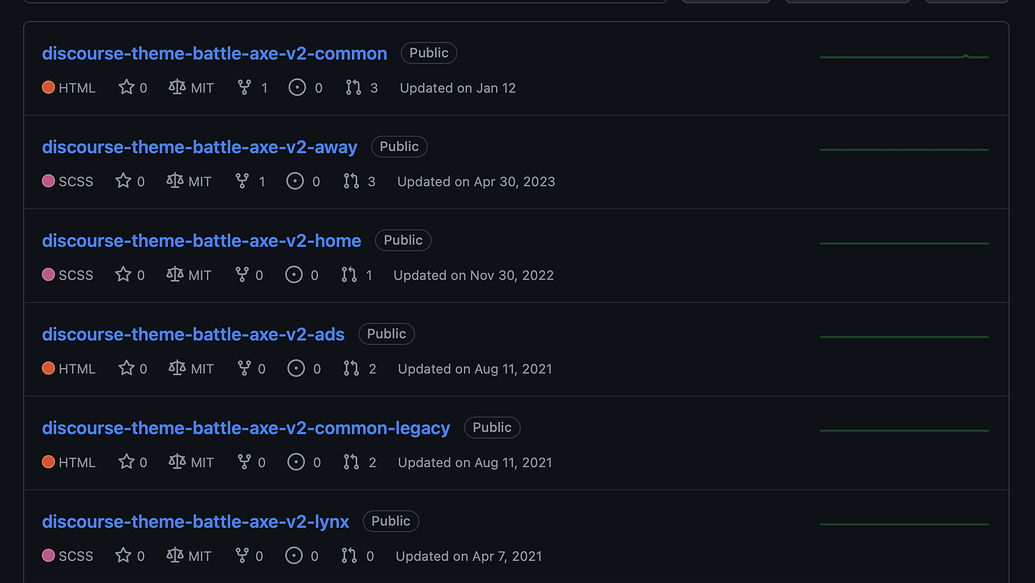1035x583 pixels.
Task: Open discourse-theme-battle-axe-v2-common repository link
Action: (214, 53)
